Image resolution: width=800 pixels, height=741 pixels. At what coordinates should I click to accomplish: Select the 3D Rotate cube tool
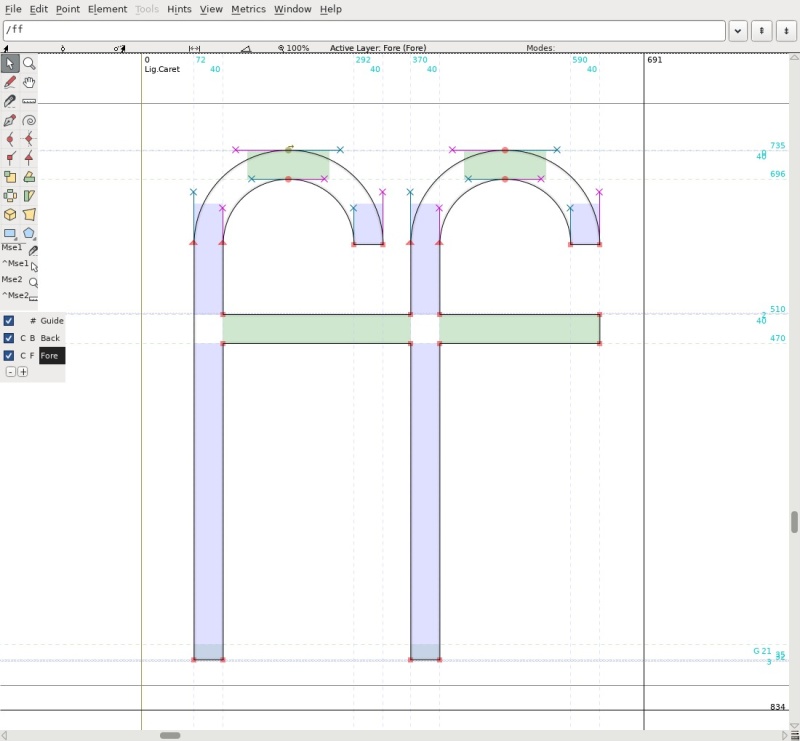coord(10,214)
